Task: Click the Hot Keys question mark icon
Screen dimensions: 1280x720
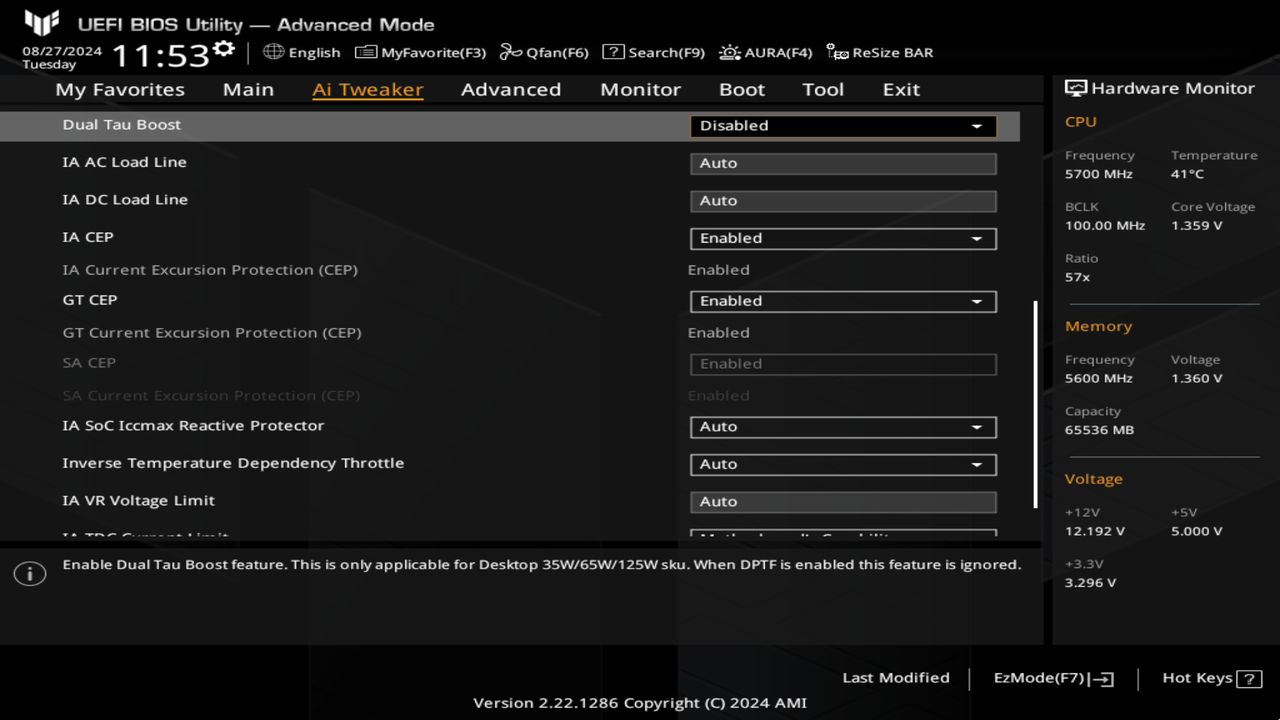Action: pyautogui.click(x=1249, y=679)
